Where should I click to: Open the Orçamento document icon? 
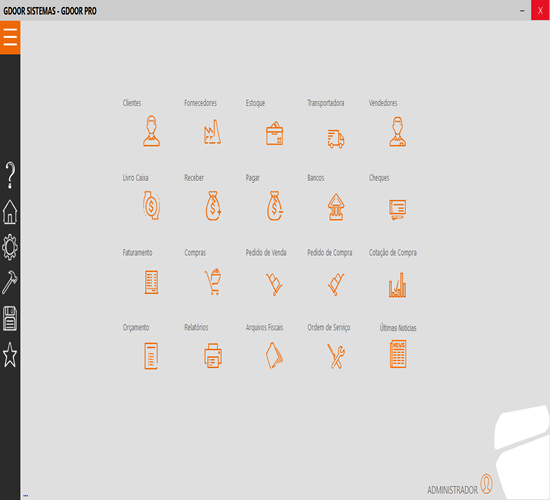(151, 356)
